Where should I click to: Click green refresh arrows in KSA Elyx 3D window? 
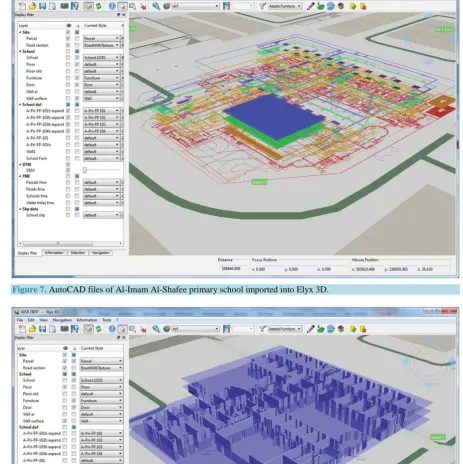(x=99, y=329)
